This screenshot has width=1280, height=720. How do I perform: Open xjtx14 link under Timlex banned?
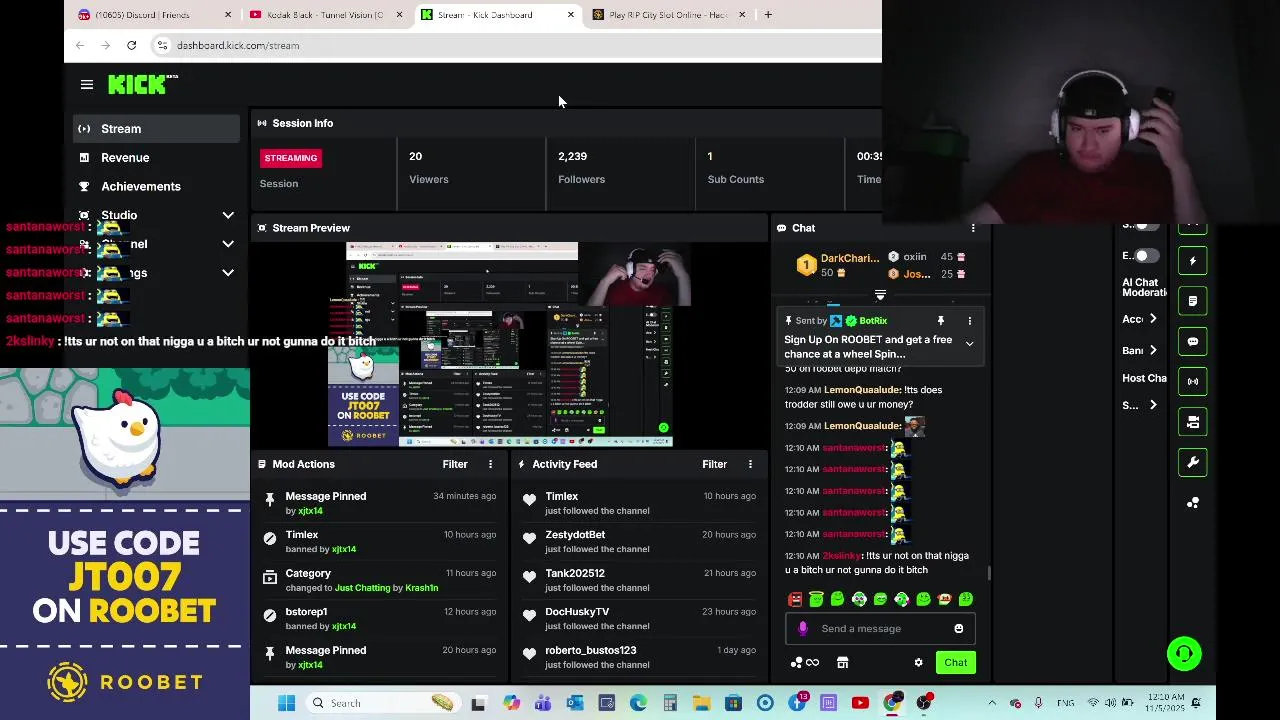tap(343, 549)
